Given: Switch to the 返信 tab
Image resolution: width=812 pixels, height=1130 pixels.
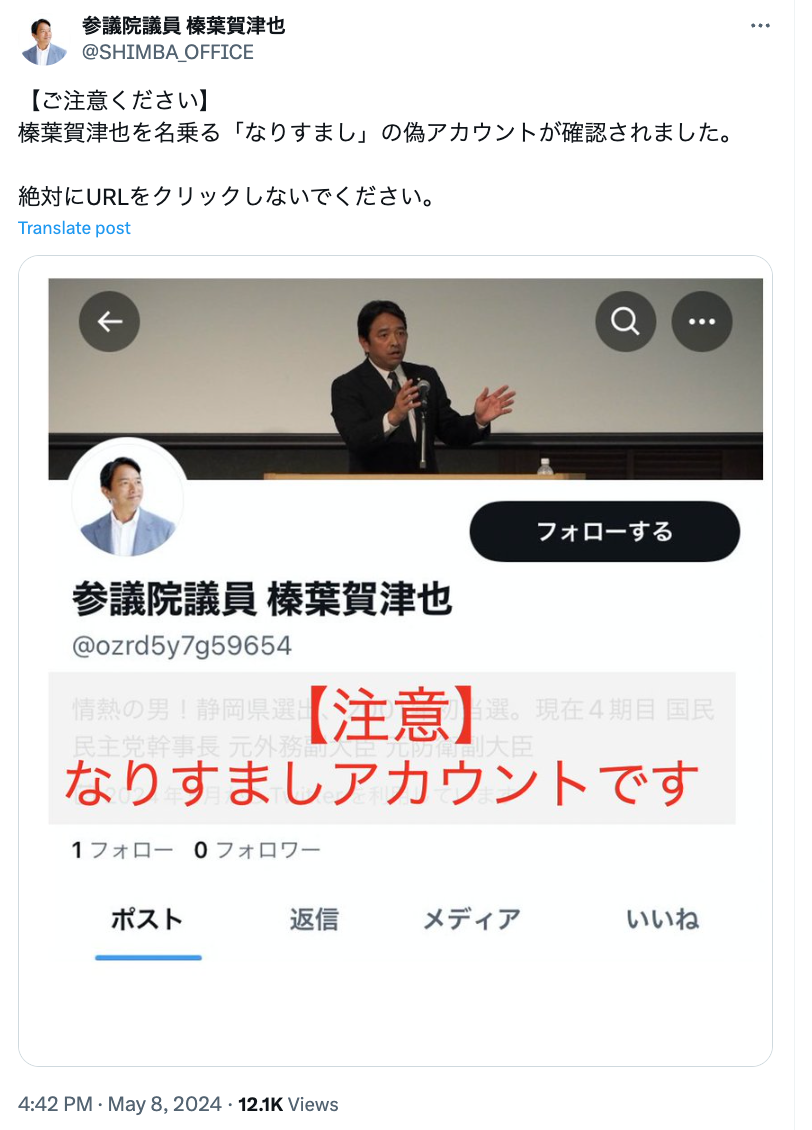Looking at the screenshot, I should click(x=314, y=920).
